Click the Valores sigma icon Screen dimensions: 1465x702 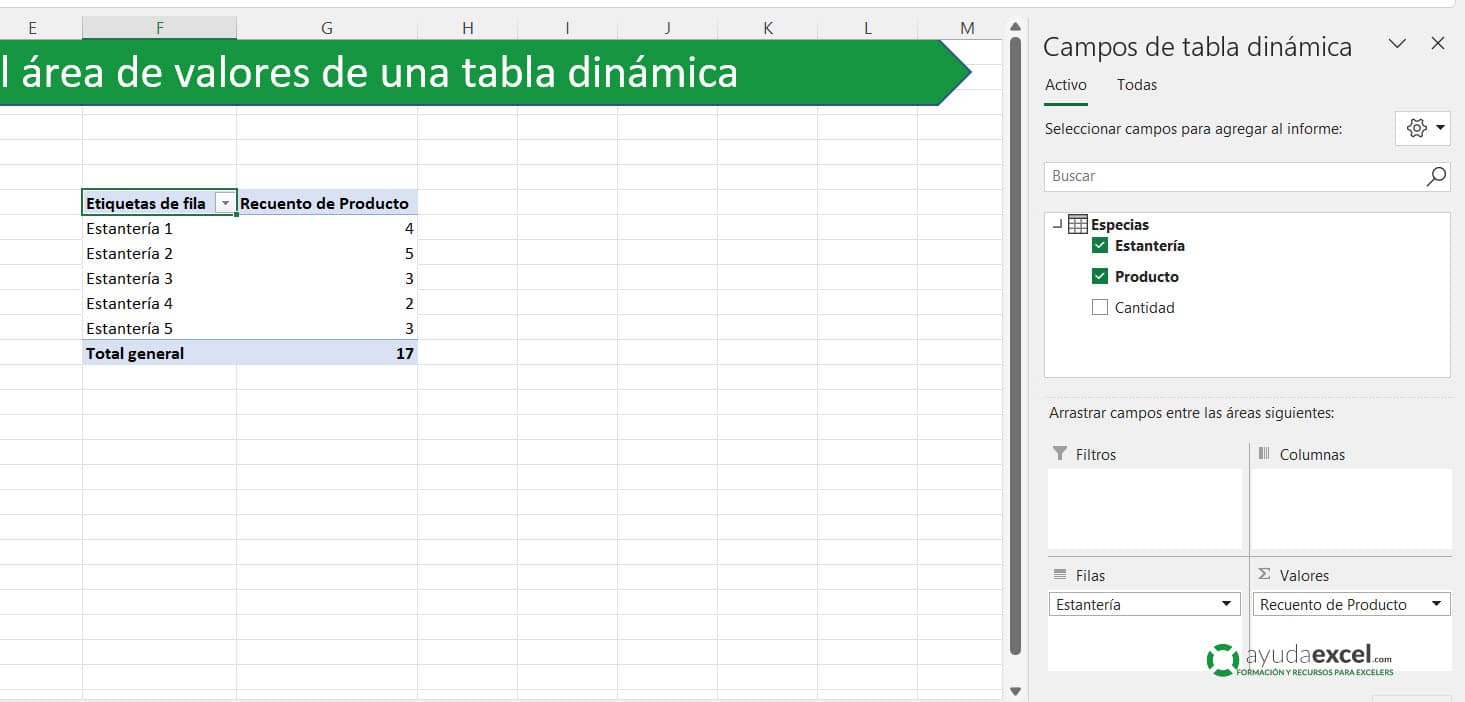pos(1266,575)
